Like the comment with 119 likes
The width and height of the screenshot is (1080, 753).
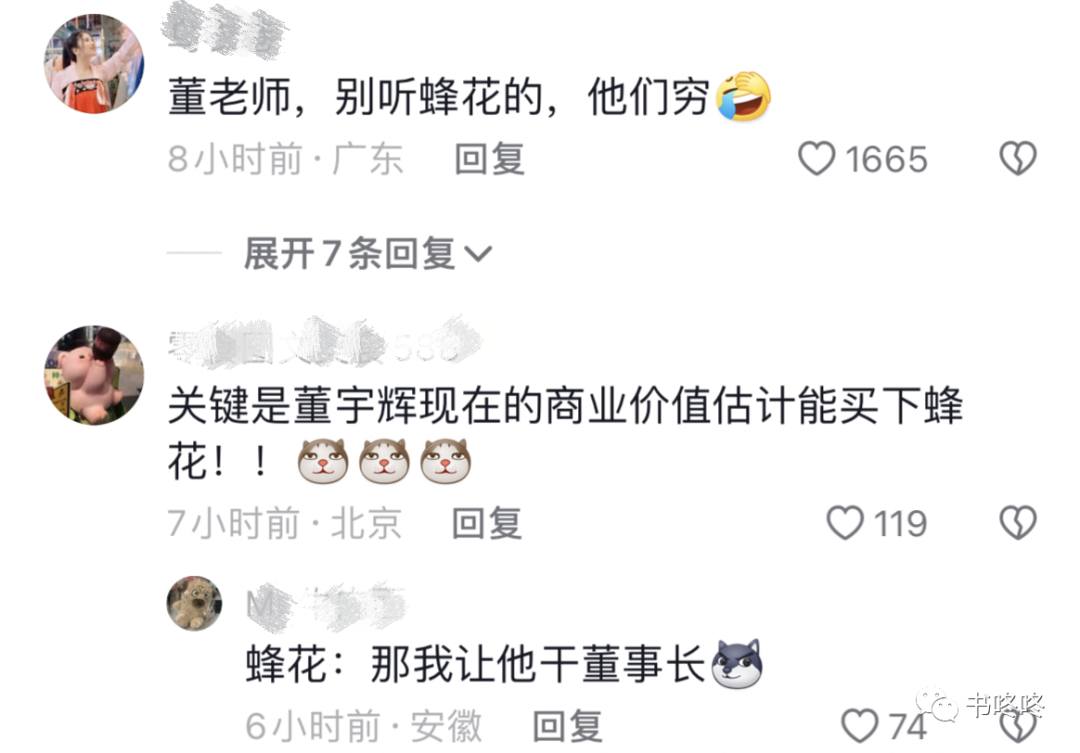(845, 523)
